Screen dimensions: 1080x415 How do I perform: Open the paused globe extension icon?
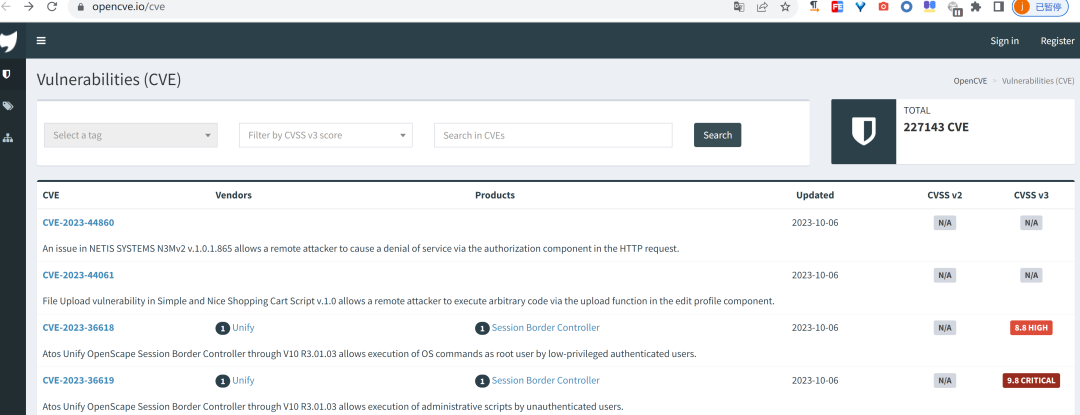[x=954, y=8]
